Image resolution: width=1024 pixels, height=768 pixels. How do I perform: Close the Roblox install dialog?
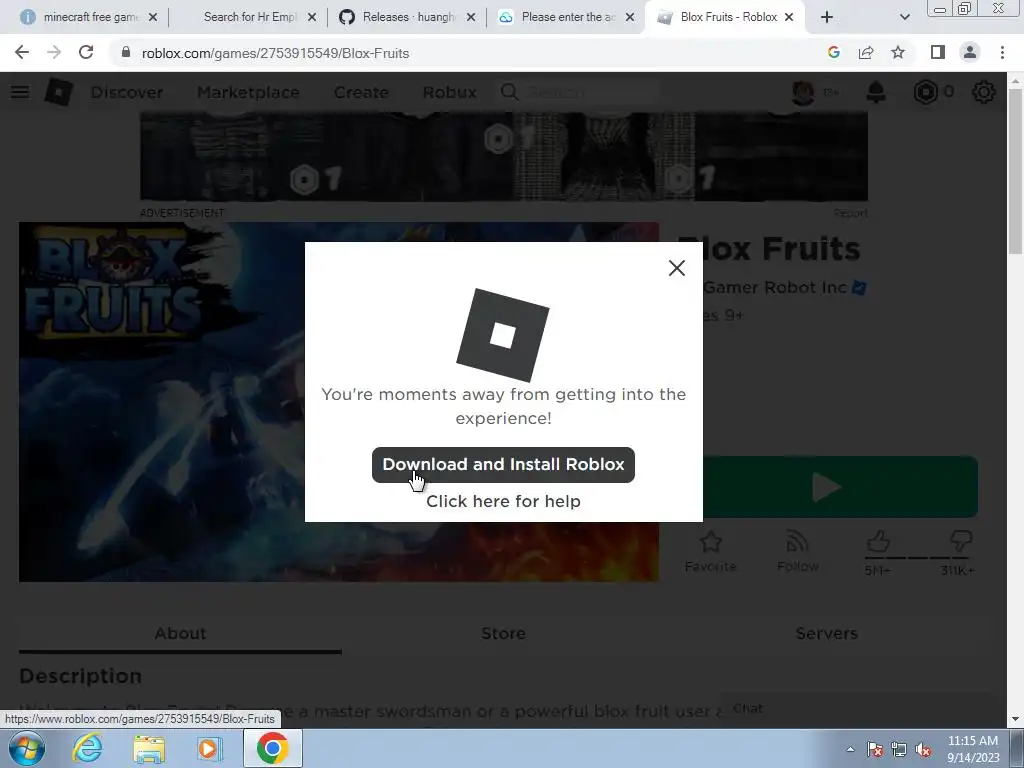coord(677,268)
